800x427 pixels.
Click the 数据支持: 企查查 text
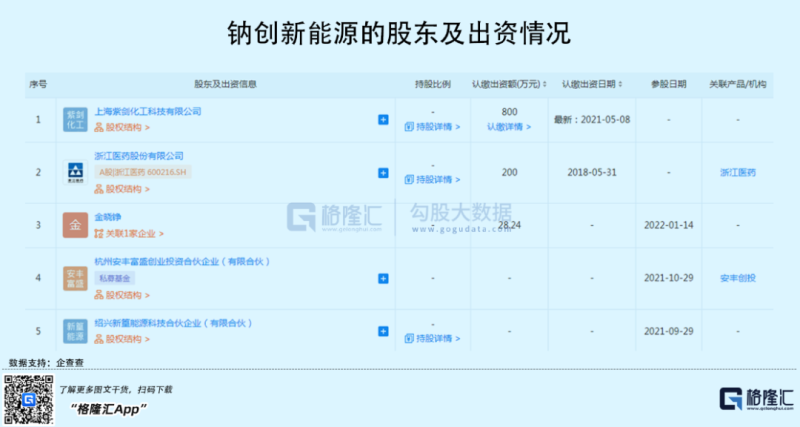(46, 362)
